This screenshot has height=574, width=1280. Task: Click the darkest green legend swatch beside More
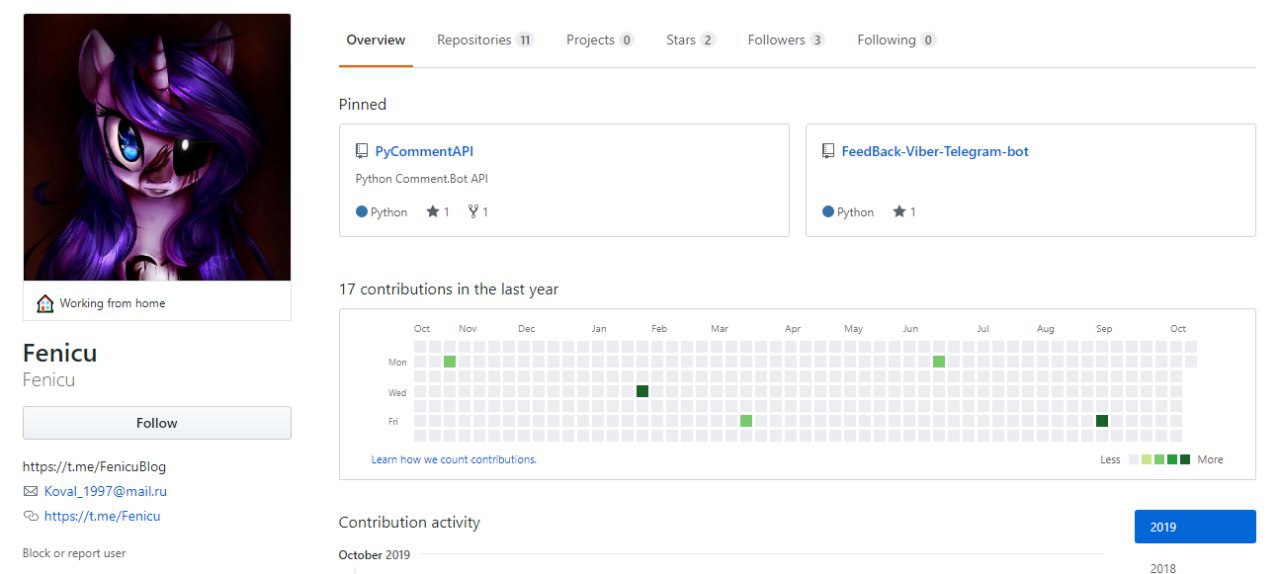[x=1185, y=459]
